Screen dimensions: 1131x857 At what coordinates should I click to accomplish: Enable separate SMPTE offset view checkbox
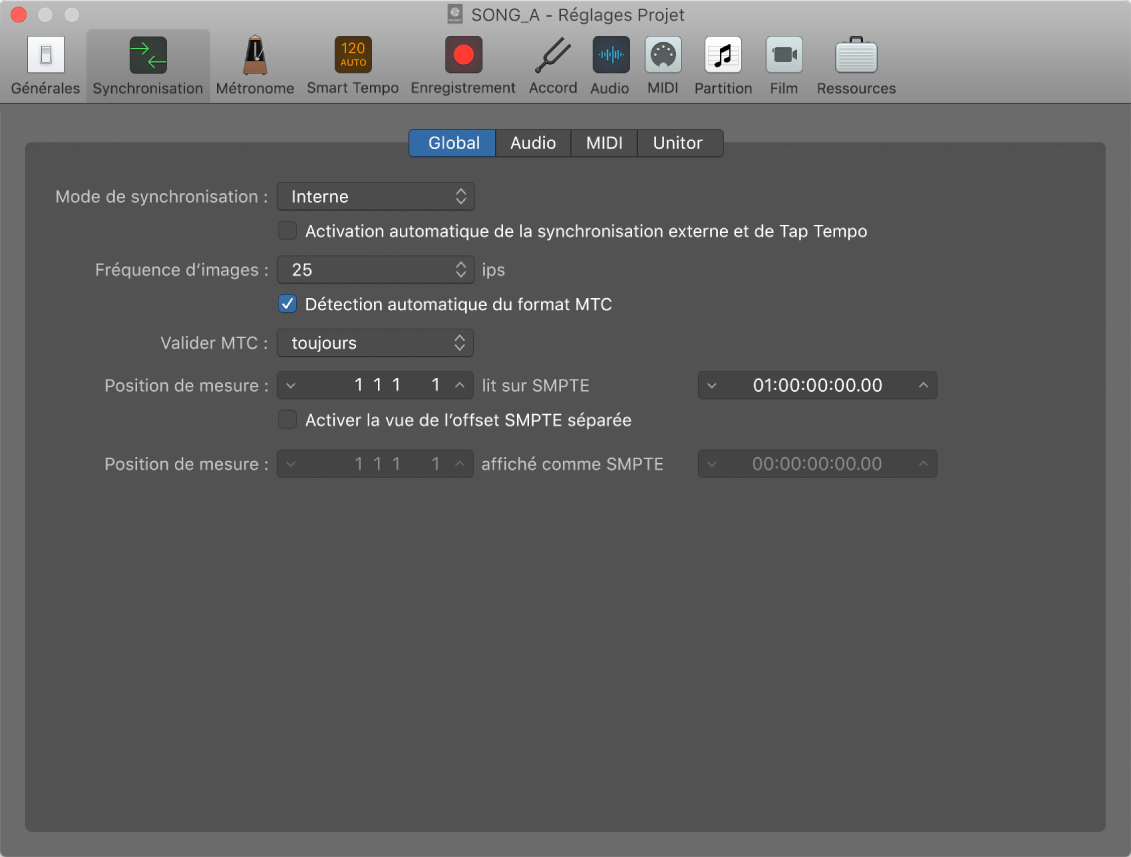[288, 420]
